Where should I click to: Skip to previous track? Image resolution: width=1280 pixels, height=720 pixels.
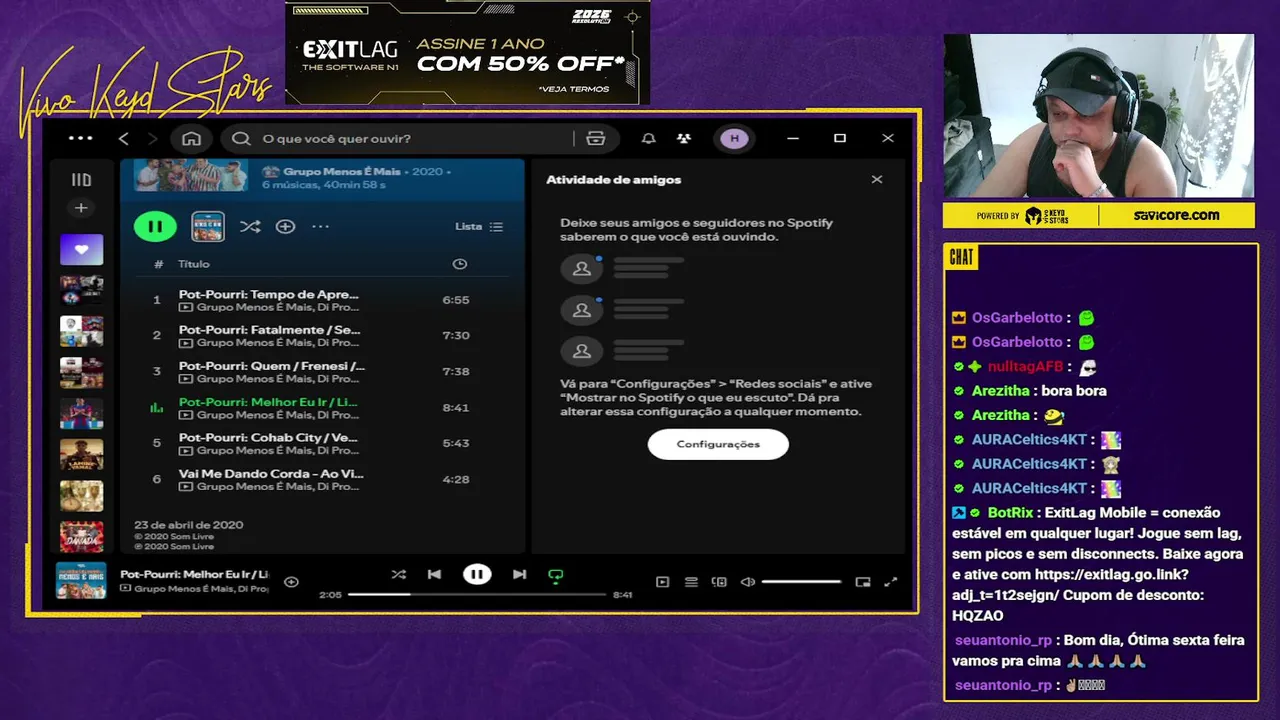click(x=434, y=574)
